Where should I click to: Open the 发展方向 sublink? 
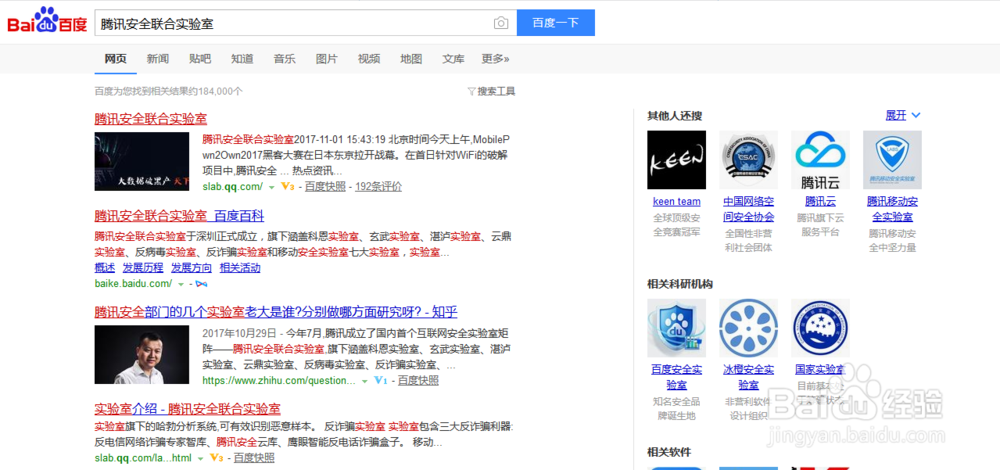pyautogui.click(x=191, y=267)
